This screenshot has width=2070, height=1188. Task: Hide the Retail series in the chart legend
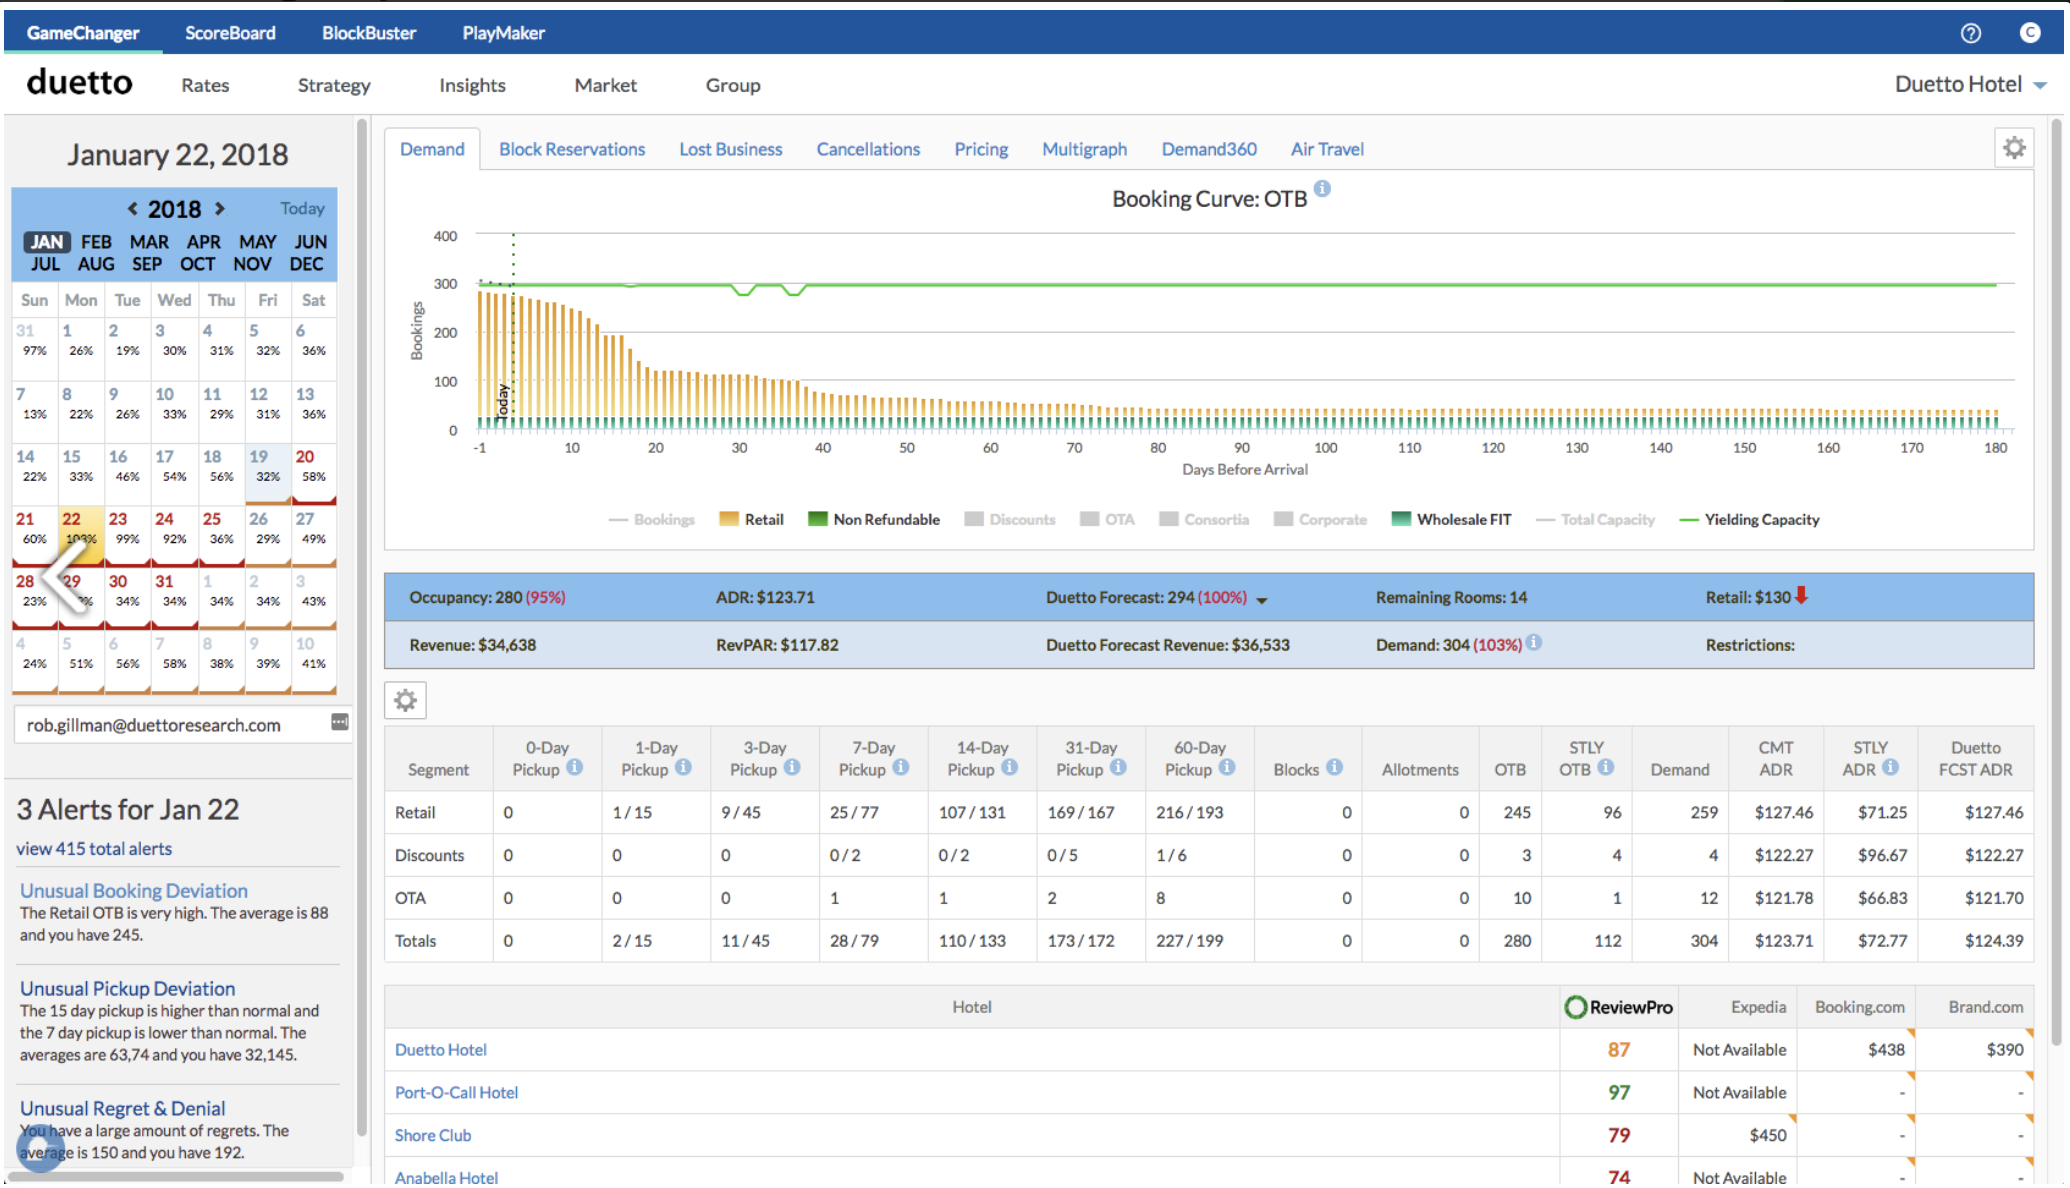tap(765, 519)
